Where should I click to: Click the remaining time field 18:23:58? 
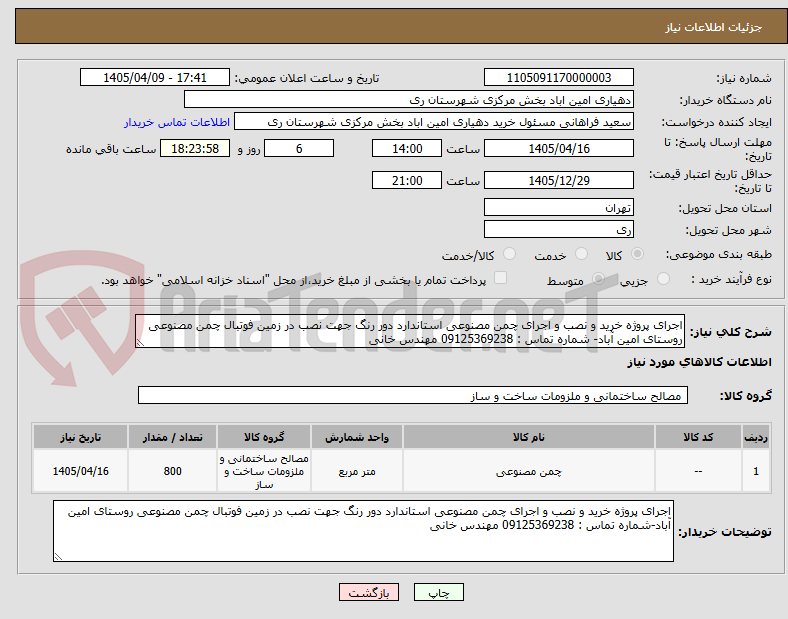(195, 149)
